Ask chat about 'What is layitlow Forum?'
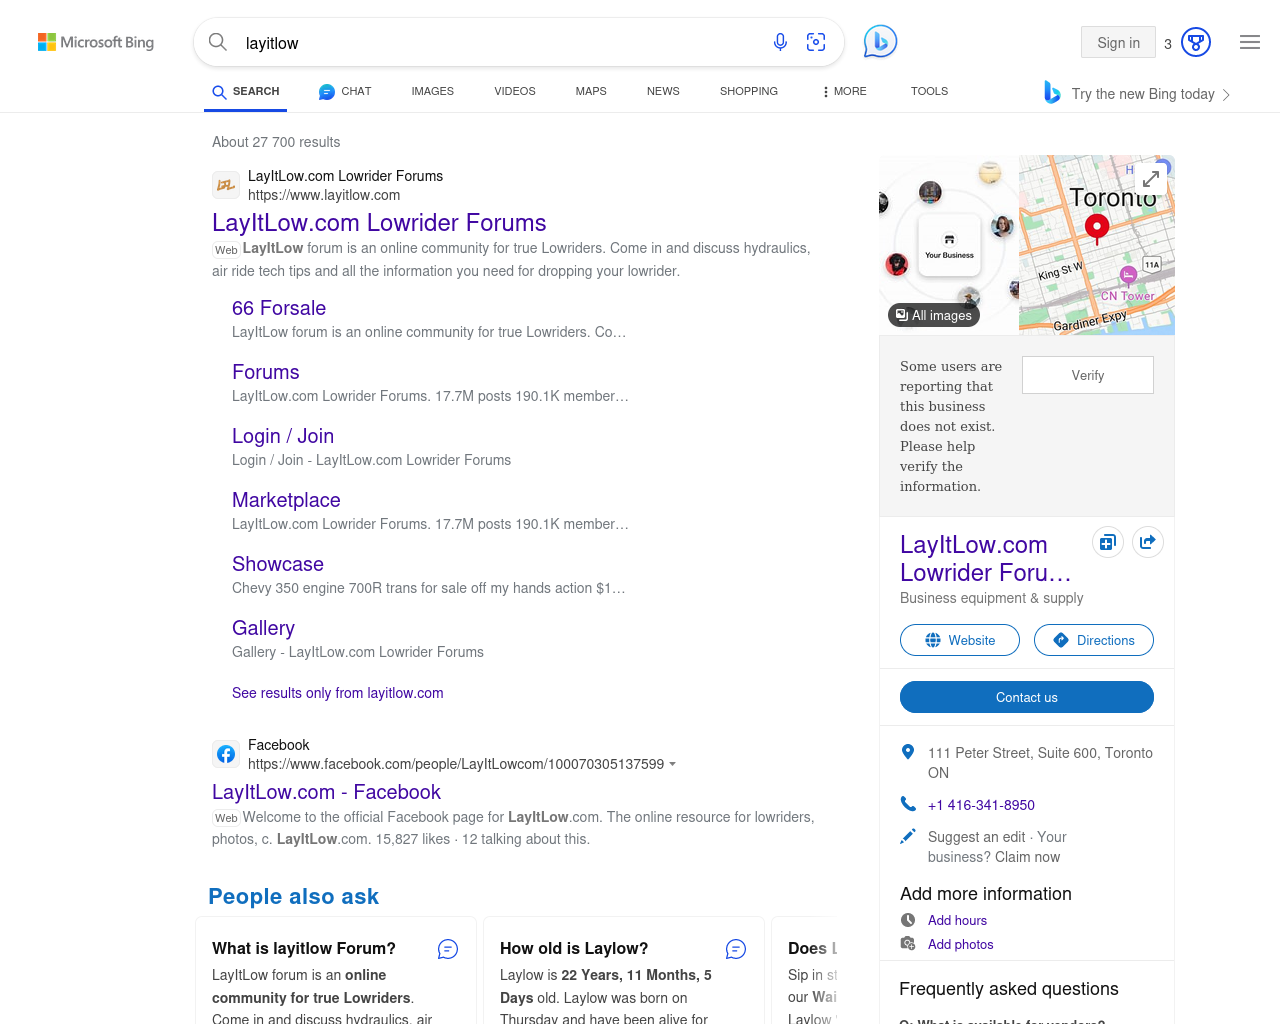 pos(448,949)
